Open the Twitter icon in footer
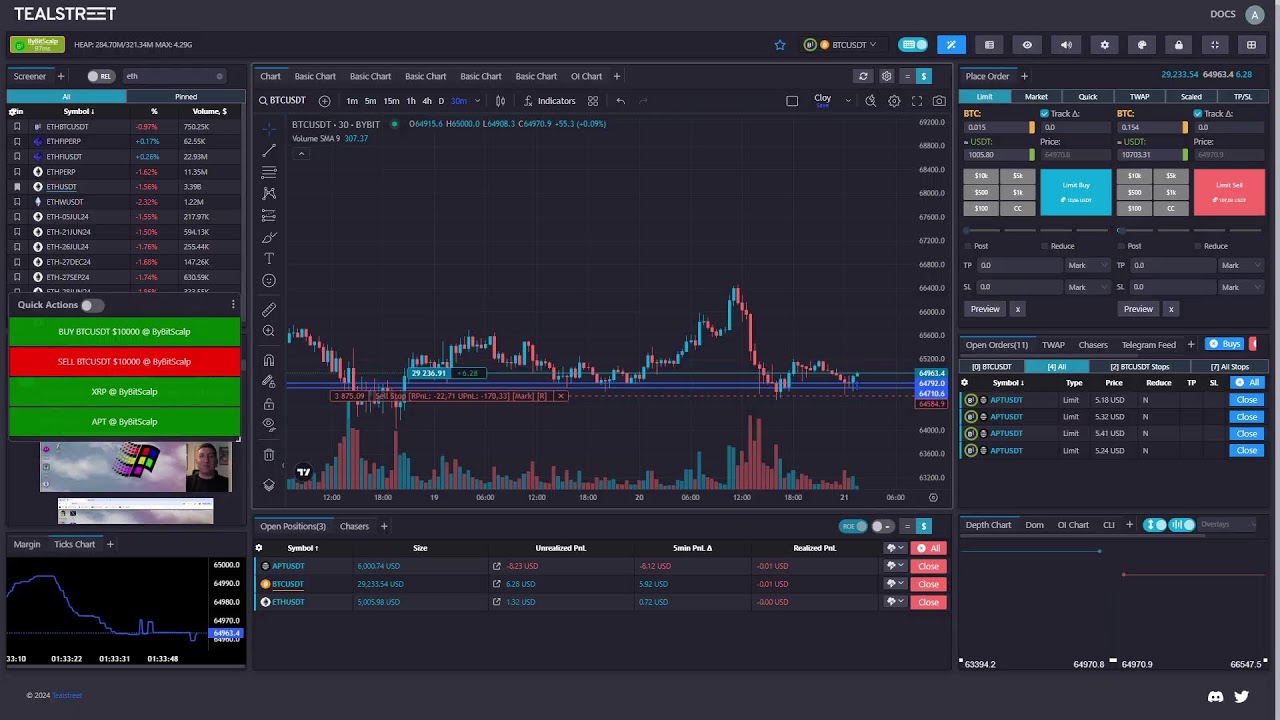 (1242, 696)
